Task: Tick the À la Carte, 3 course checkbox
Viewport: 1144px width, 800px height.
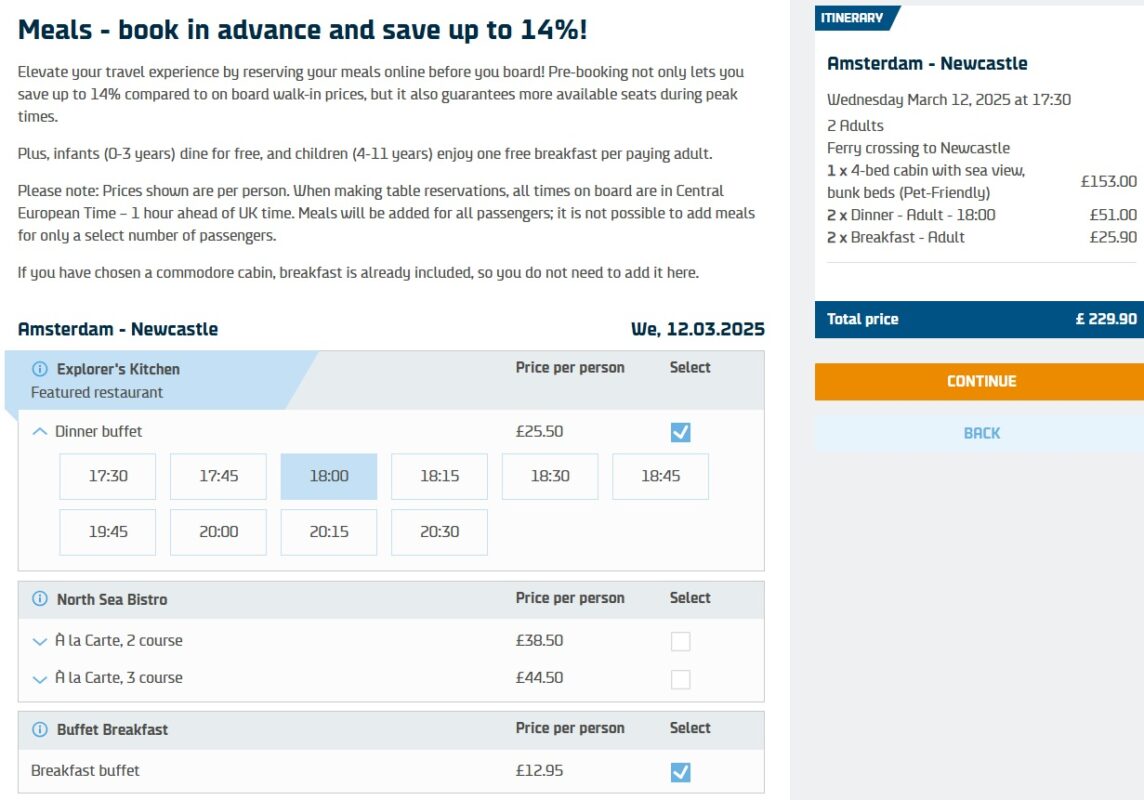Action: (x=680, y=679)
